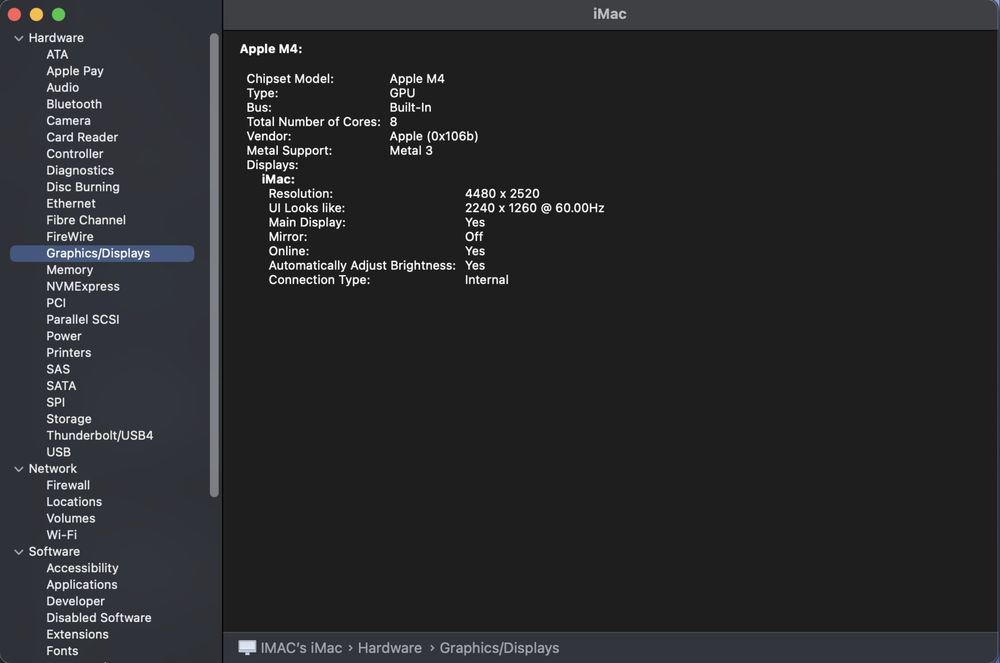Select ATA in the sidebar
1000x663 pixels.
[57, 55]
